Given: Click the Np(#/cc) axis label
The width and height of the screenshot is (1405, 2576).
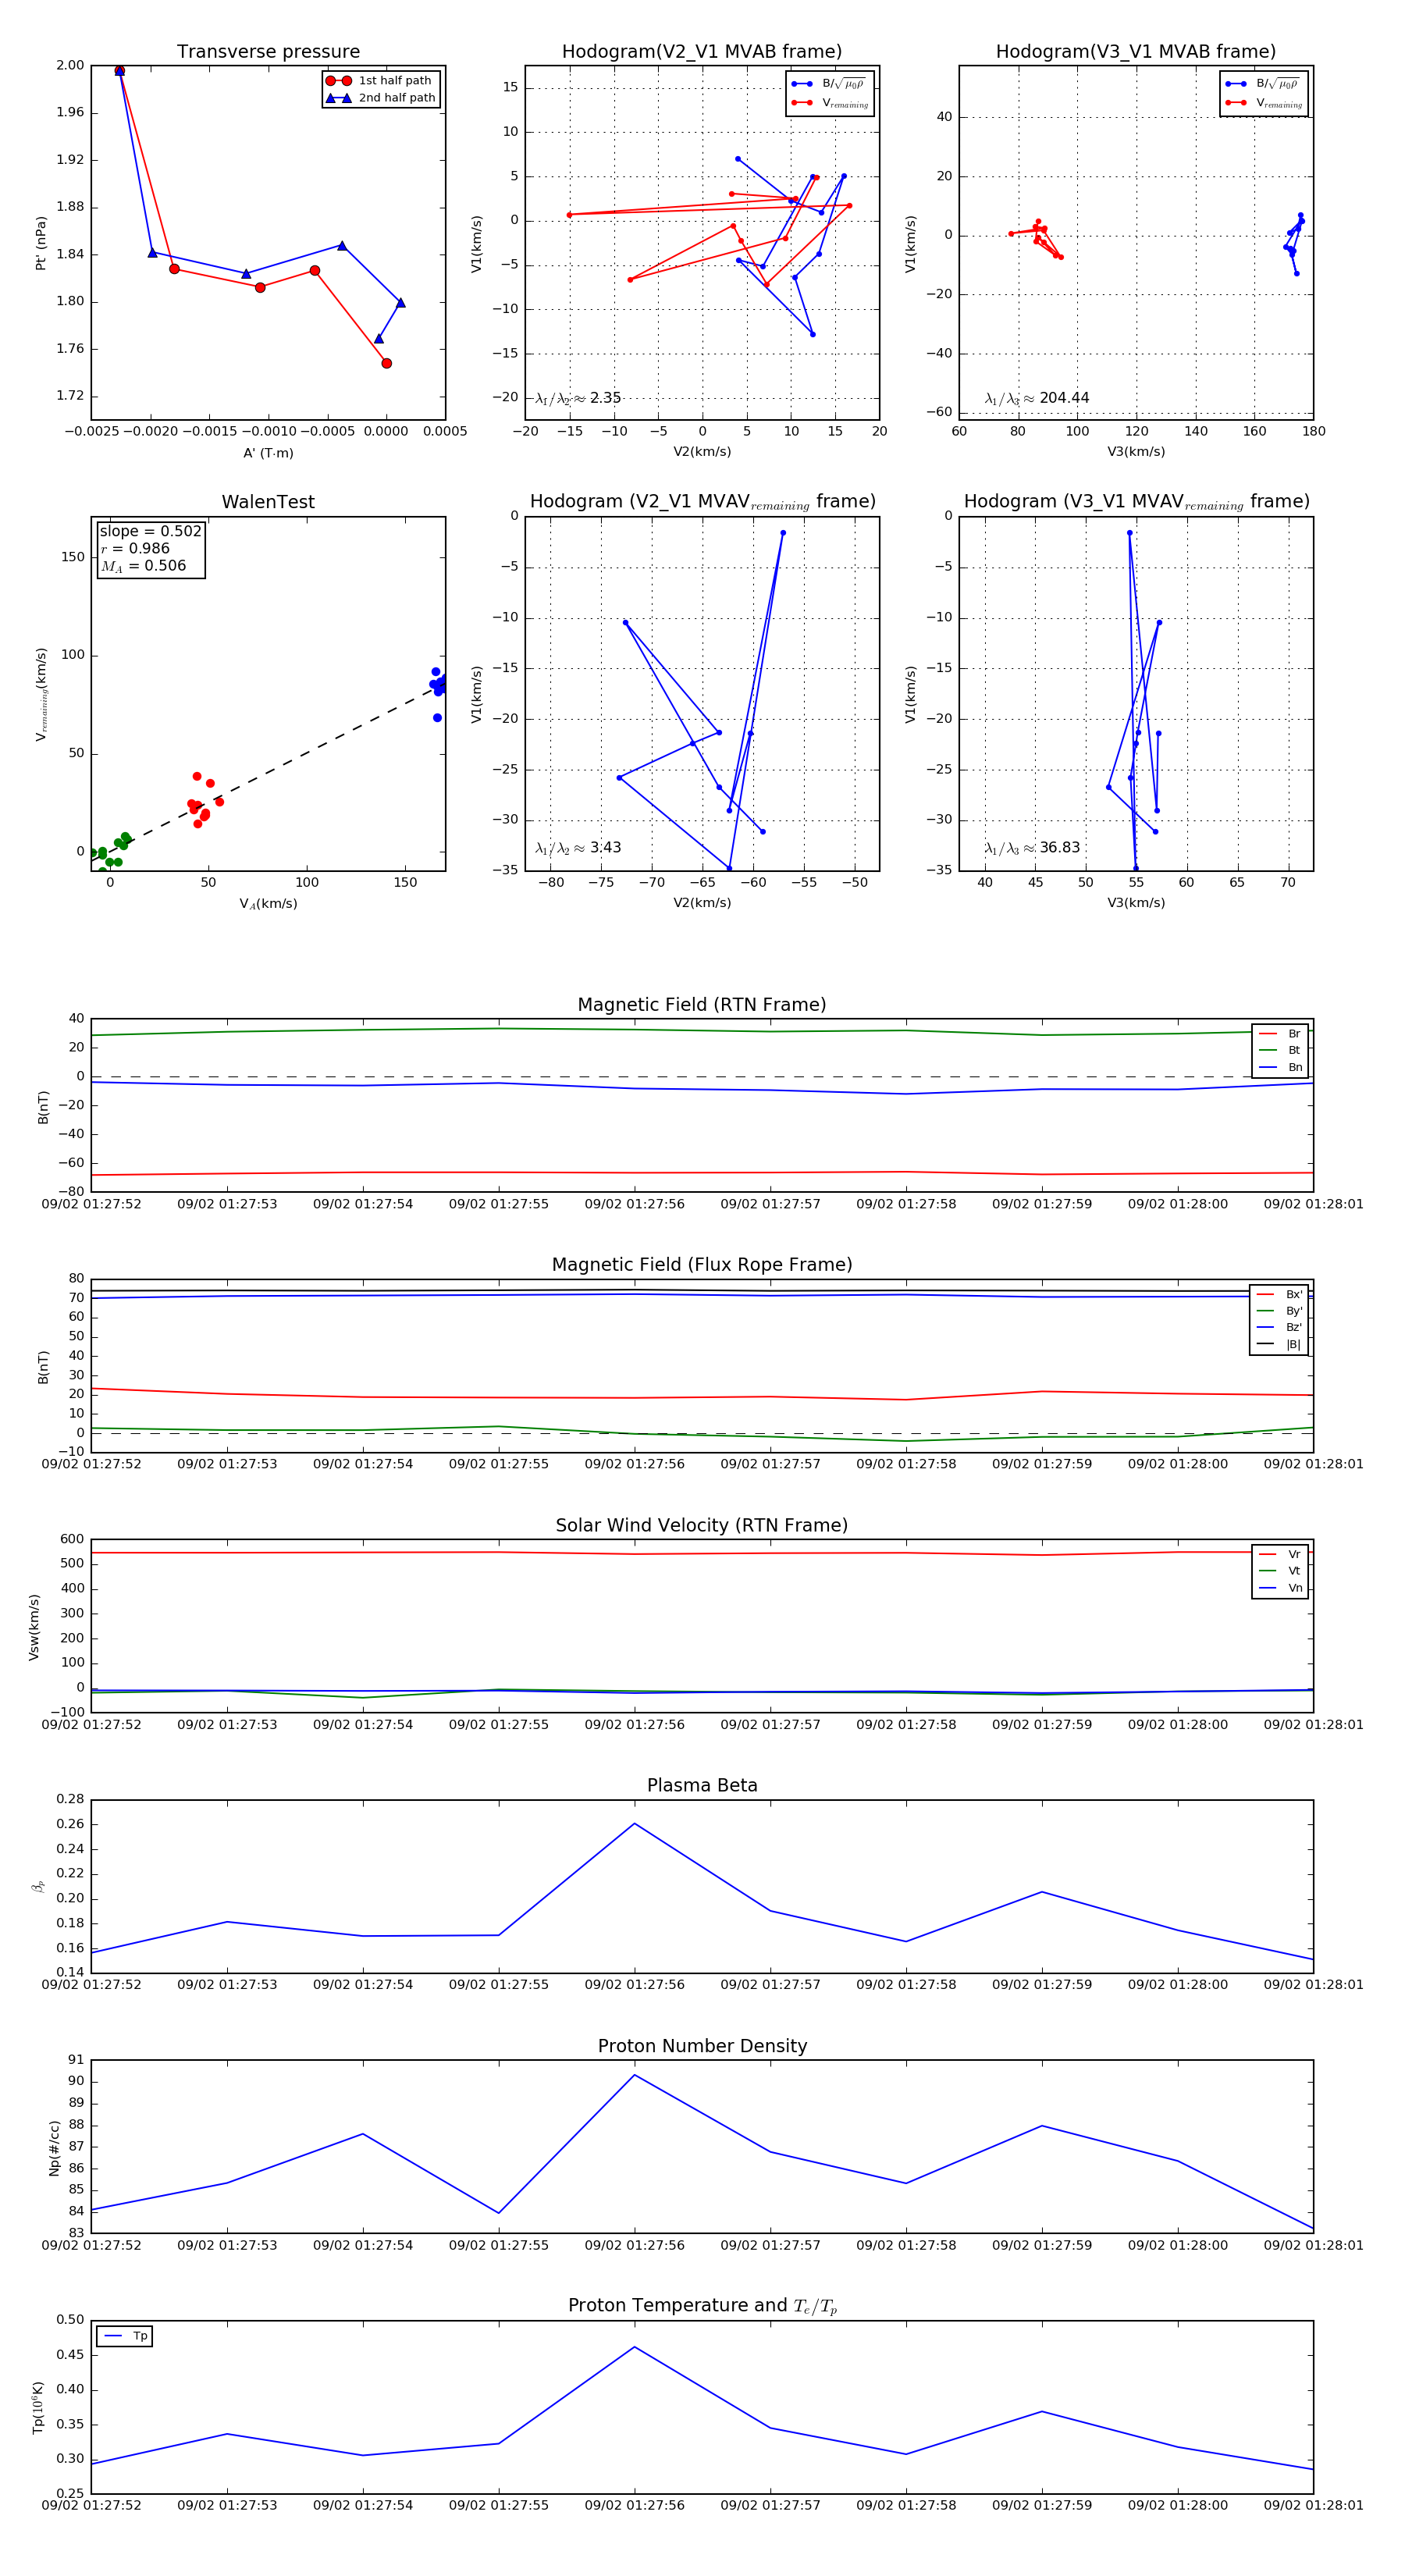Looking at the screenshot, I should 54,2147.
